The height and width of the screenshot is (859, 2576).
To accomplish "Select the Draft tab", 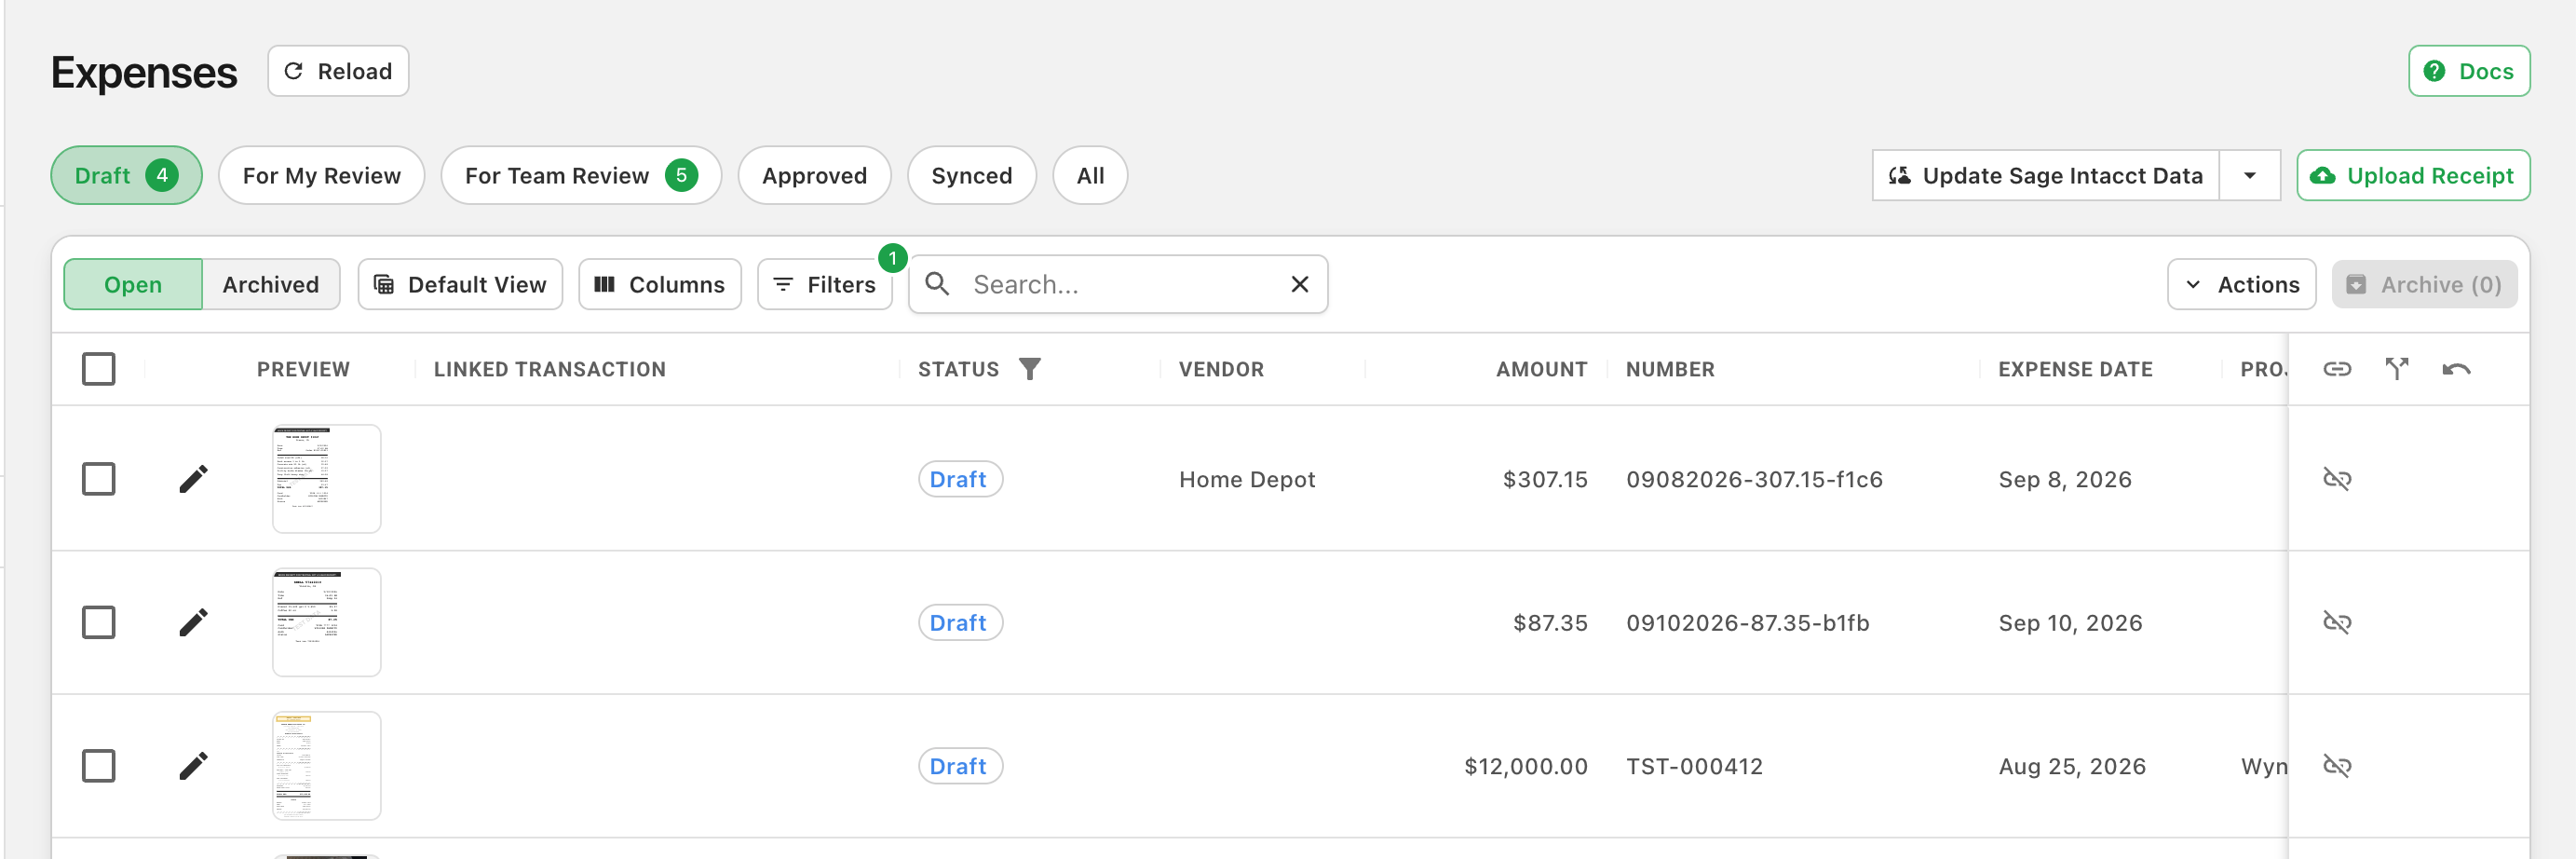I will pos(126,176).
